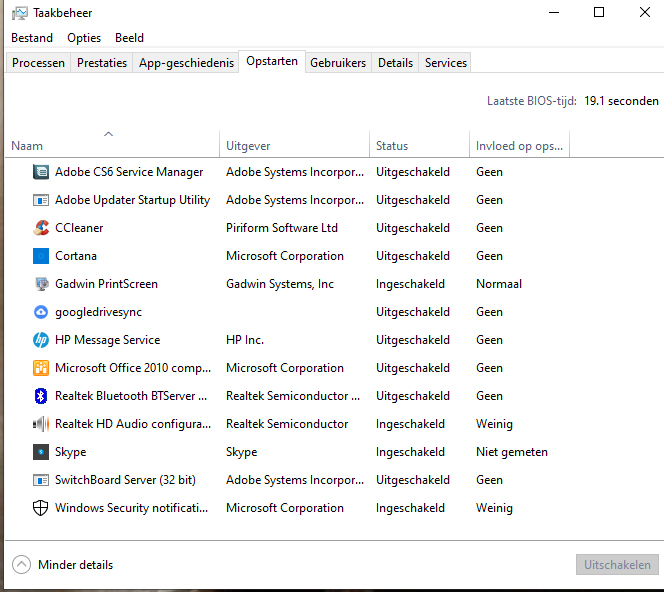Click the HP Message Service icon
Screen dimensions: 664x592
click(x=41, y=340)
